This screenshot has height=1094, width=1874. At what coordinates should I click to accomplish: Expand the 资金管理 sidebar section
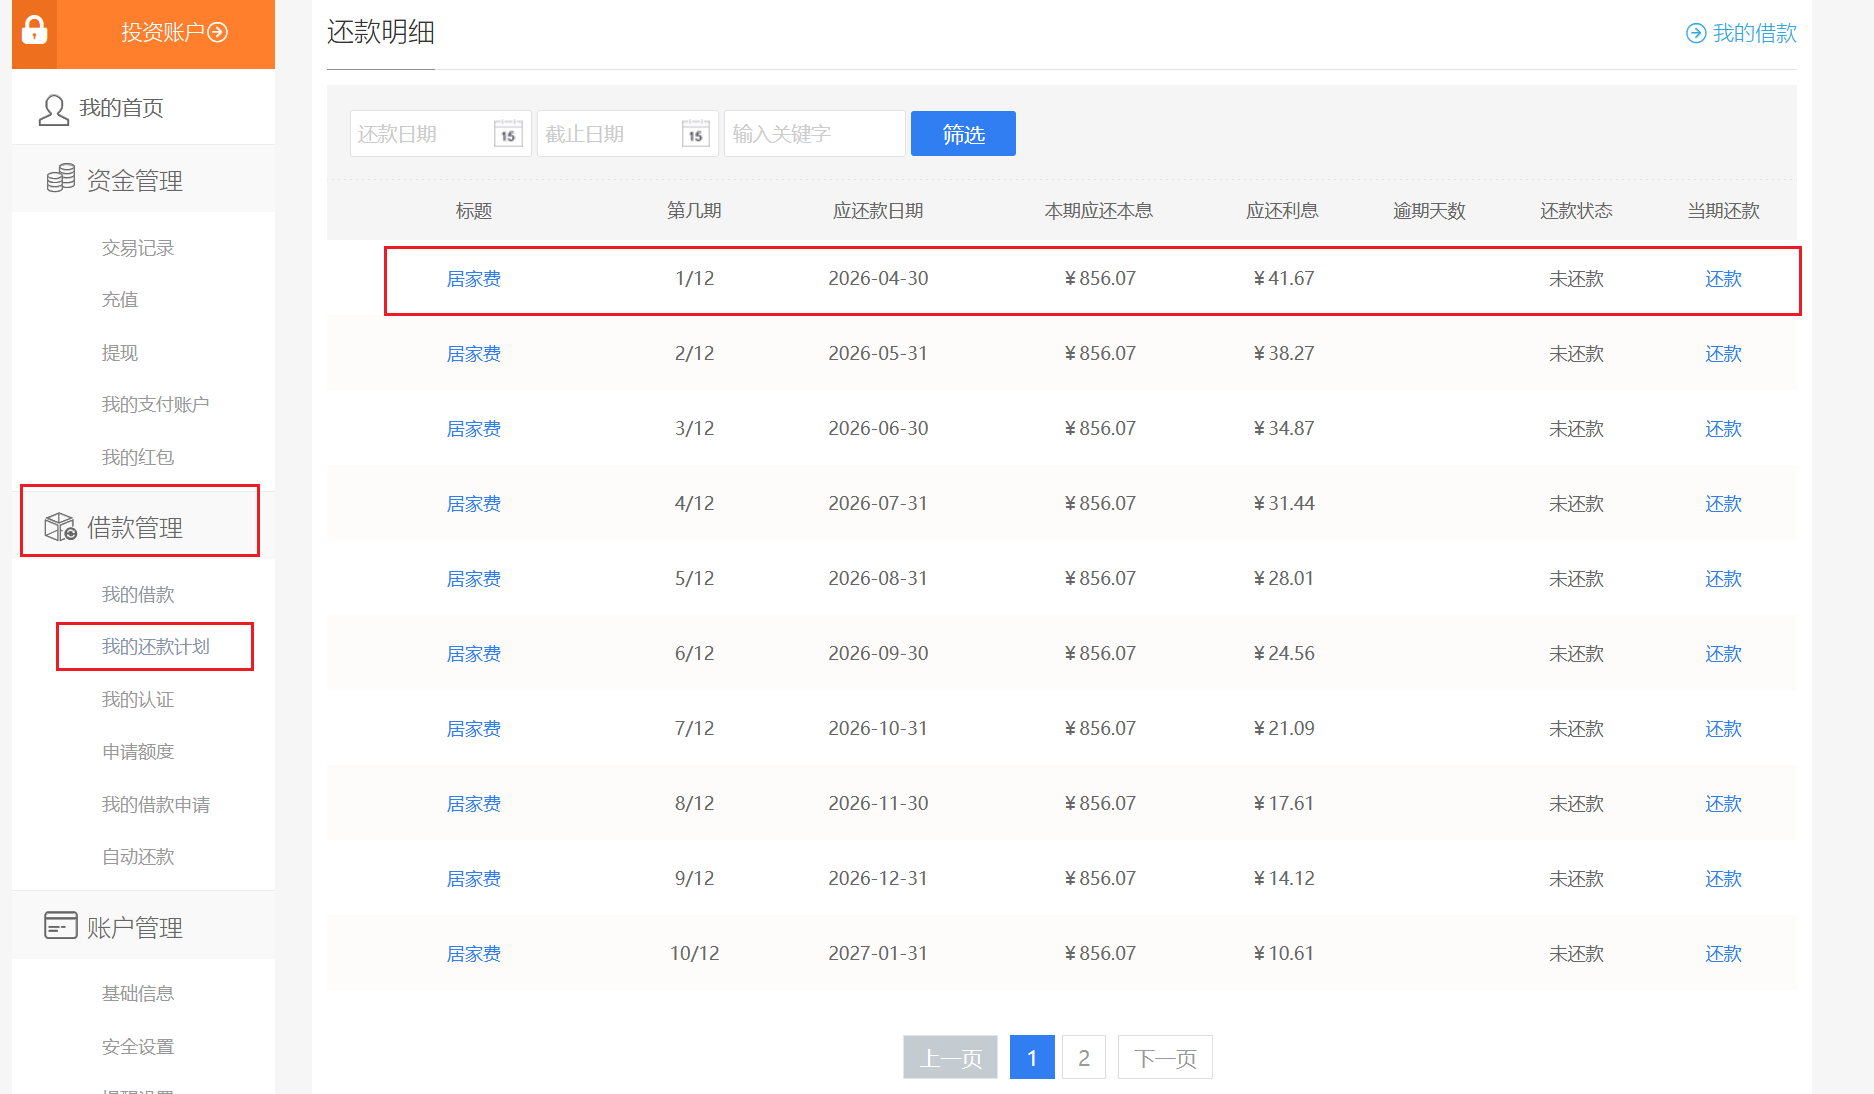tap(135, 181)
